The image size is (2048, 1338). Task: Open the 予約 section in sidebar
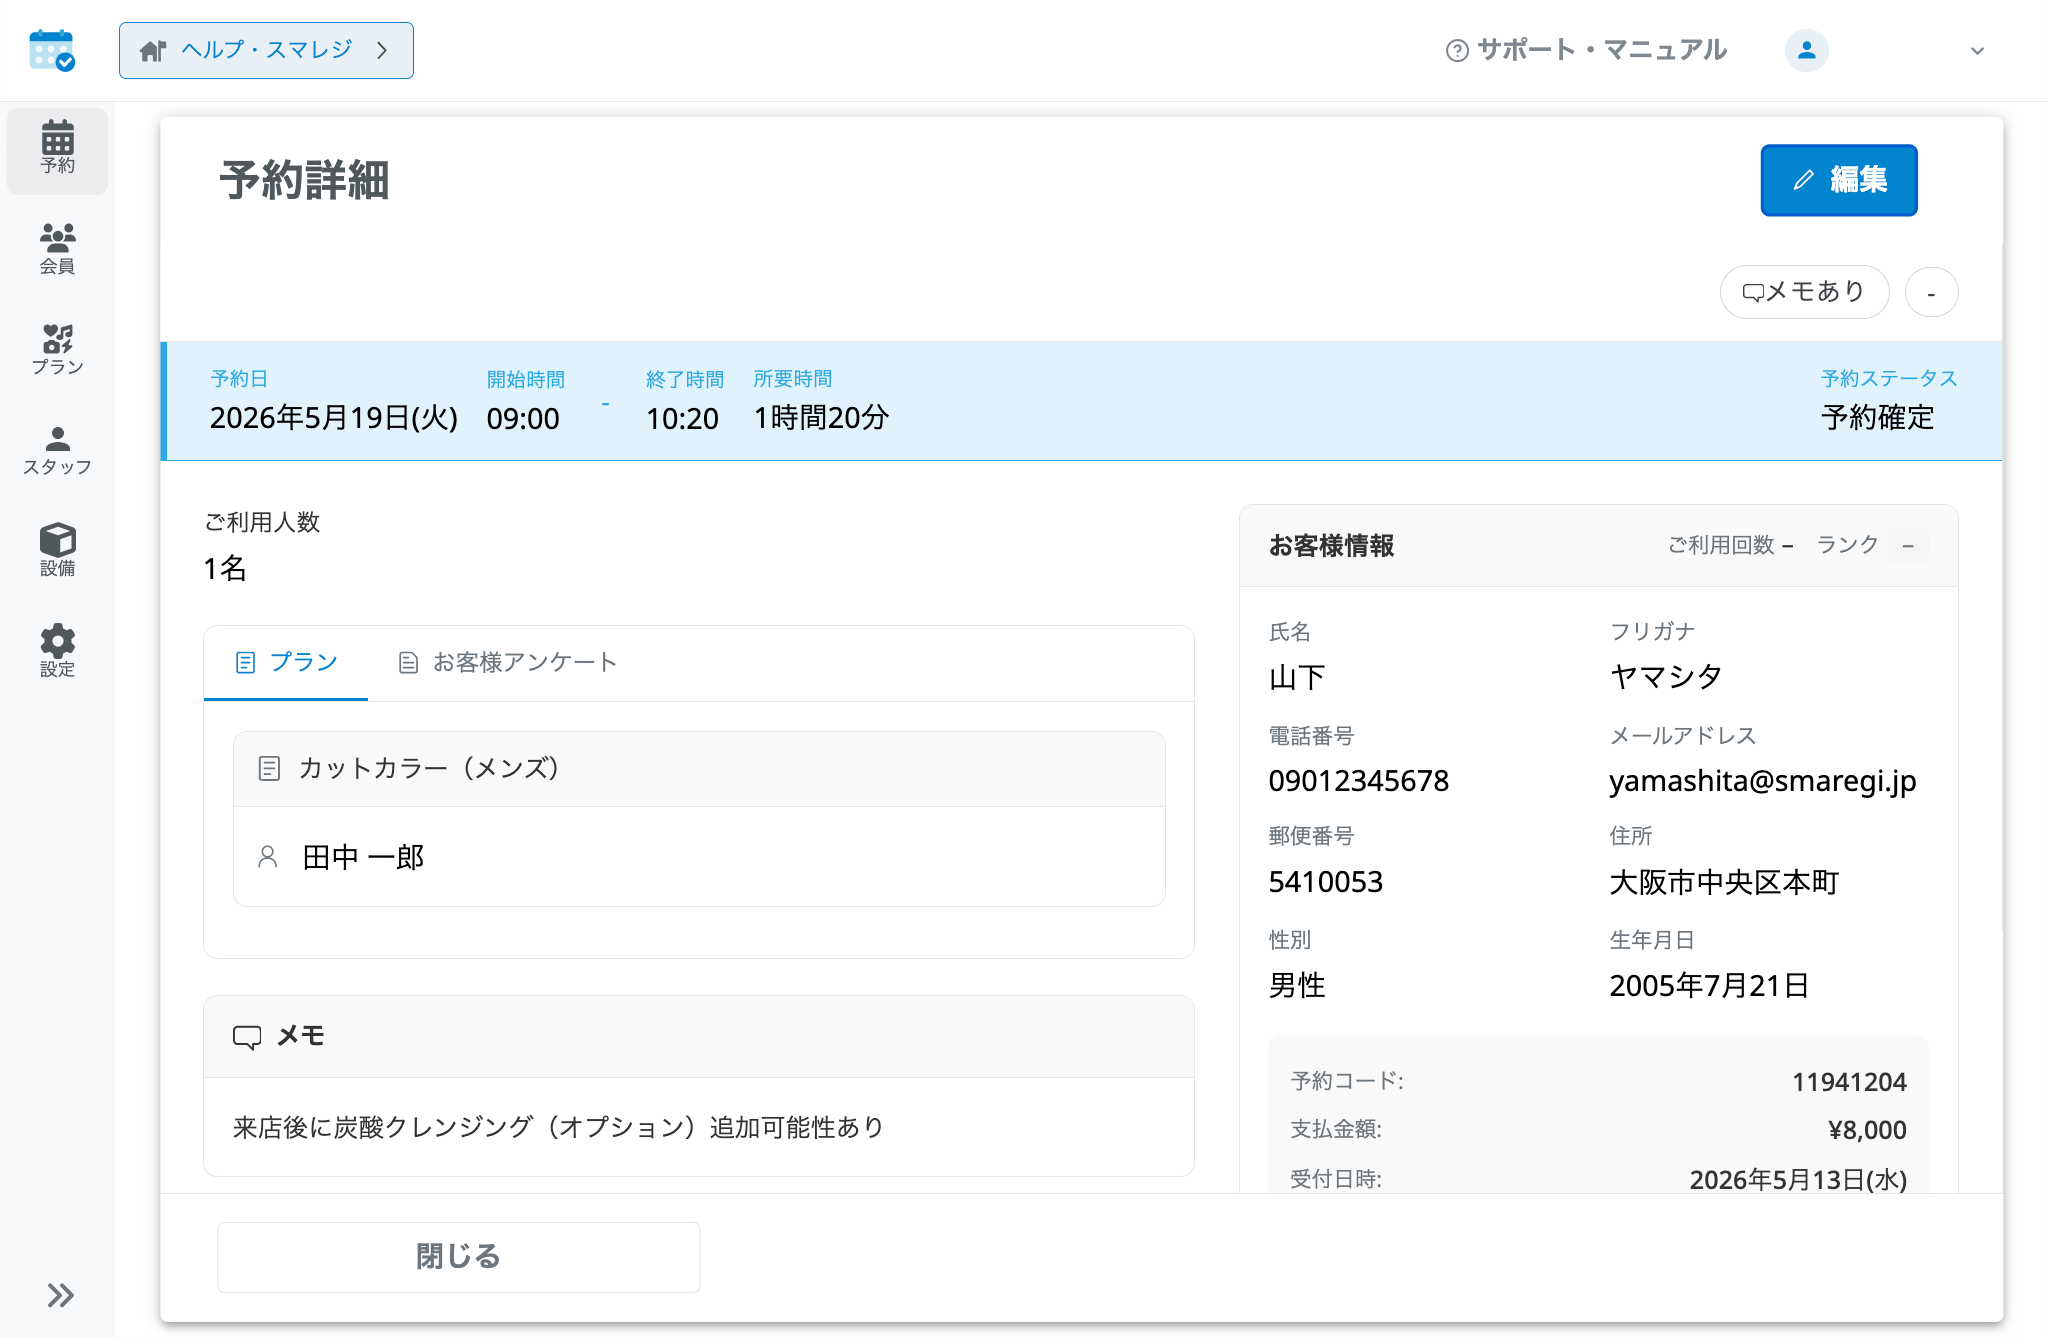pos(57,150)
